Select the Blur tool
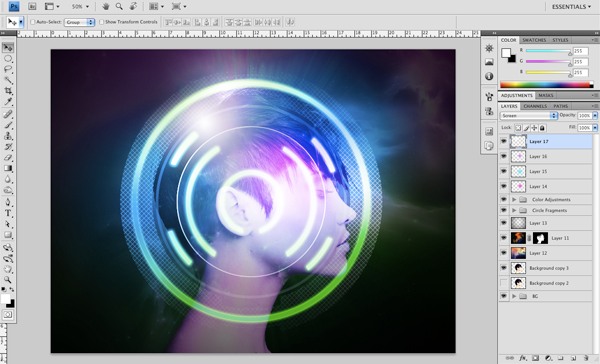600x364 pixels. (x=8, y=179)
